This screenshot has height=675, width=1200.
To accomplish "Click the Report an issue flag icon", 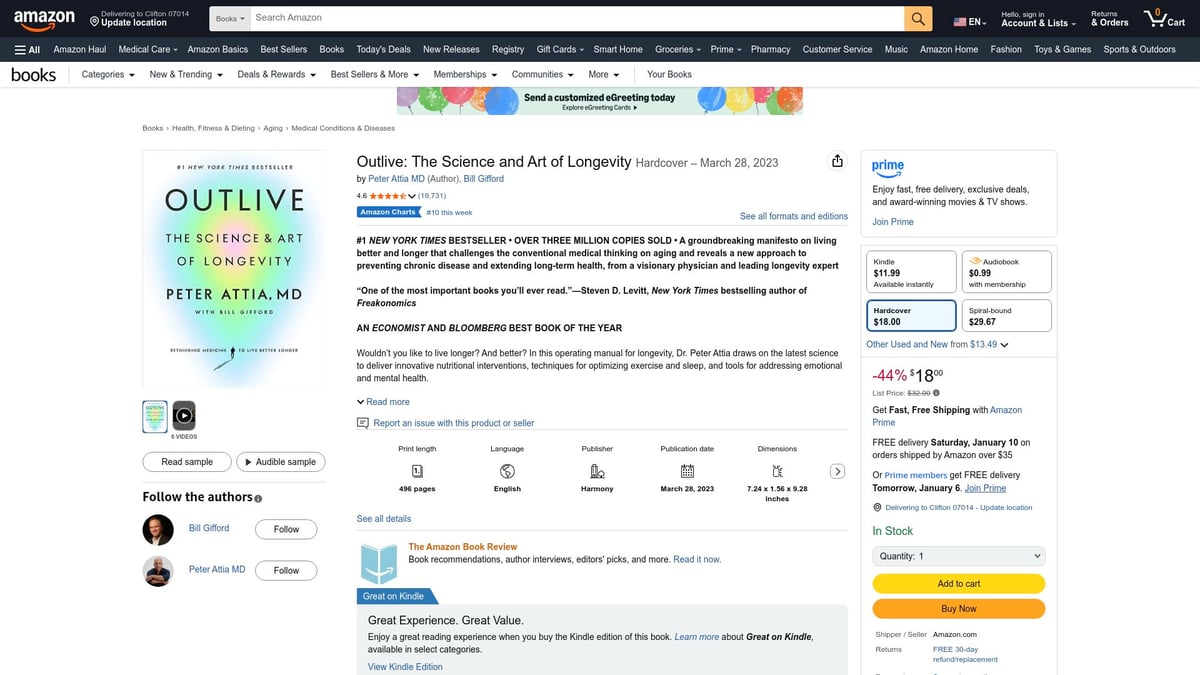I will 363,423.
